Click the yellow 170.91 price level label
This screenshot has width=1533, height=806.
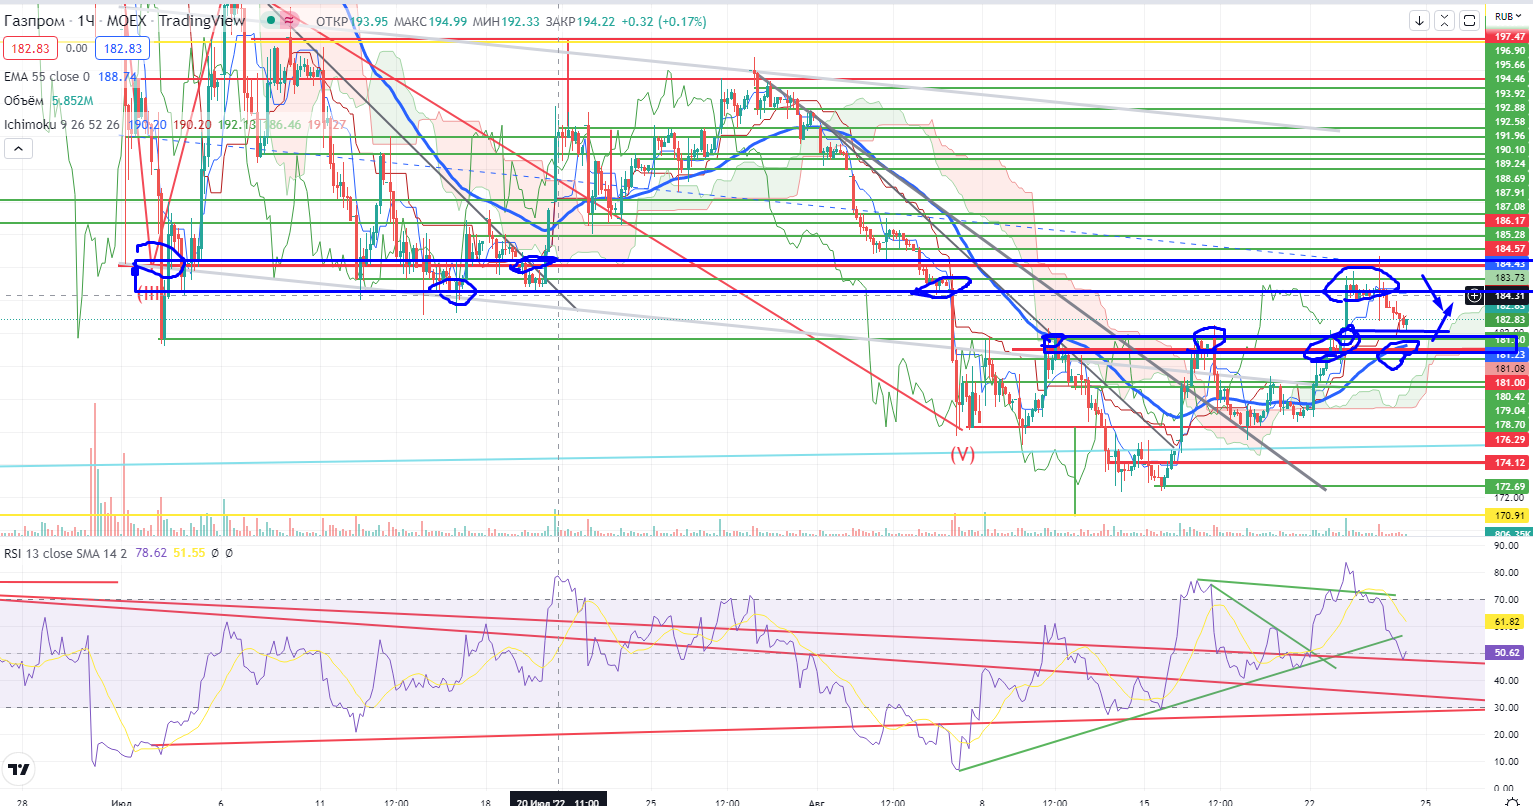1509,516
